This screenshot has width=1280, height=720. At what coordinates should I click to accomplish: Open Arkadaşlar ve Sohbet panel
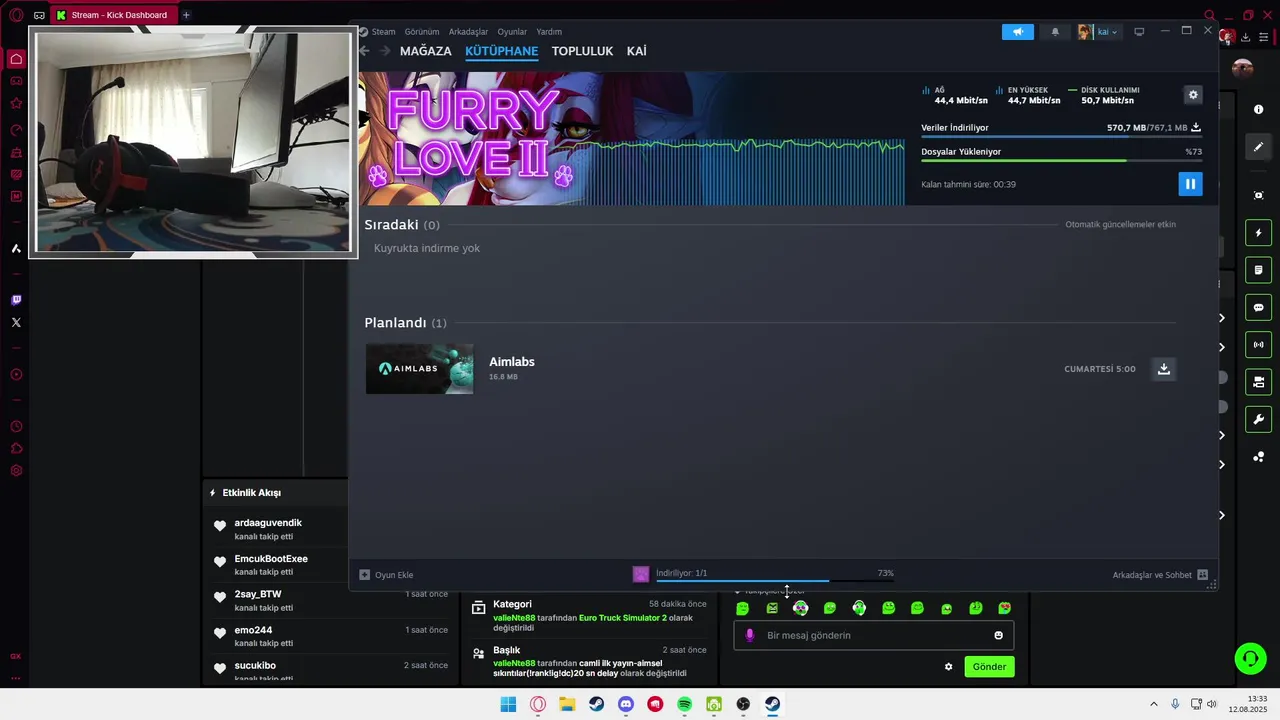tap(1160, 575)
